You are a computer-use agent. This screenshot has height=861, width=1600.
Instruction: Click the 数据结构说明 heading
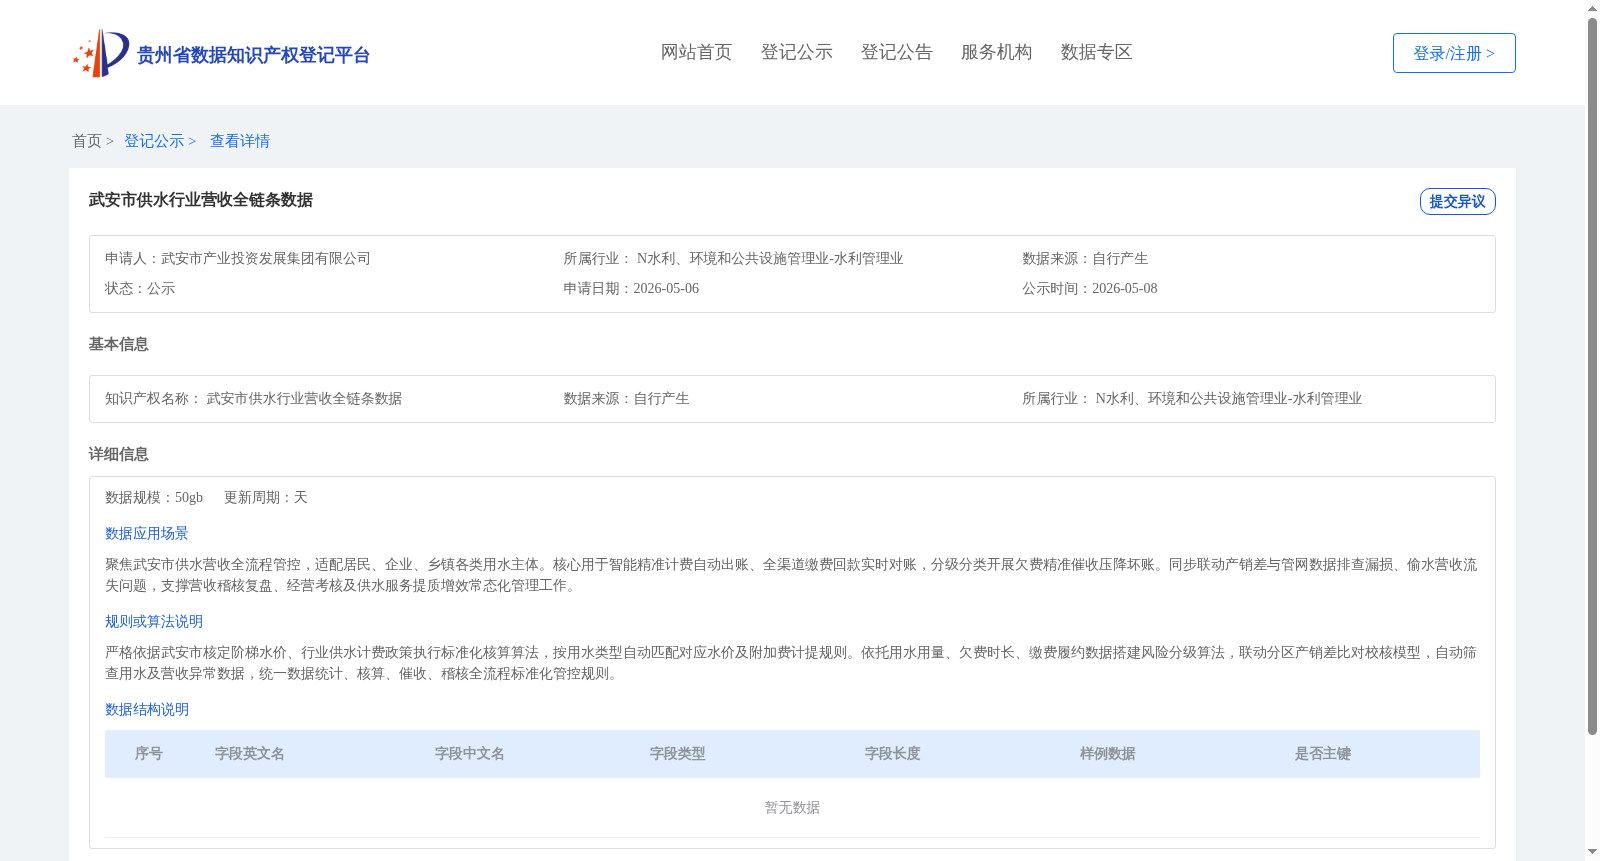(x=147, y=709)
